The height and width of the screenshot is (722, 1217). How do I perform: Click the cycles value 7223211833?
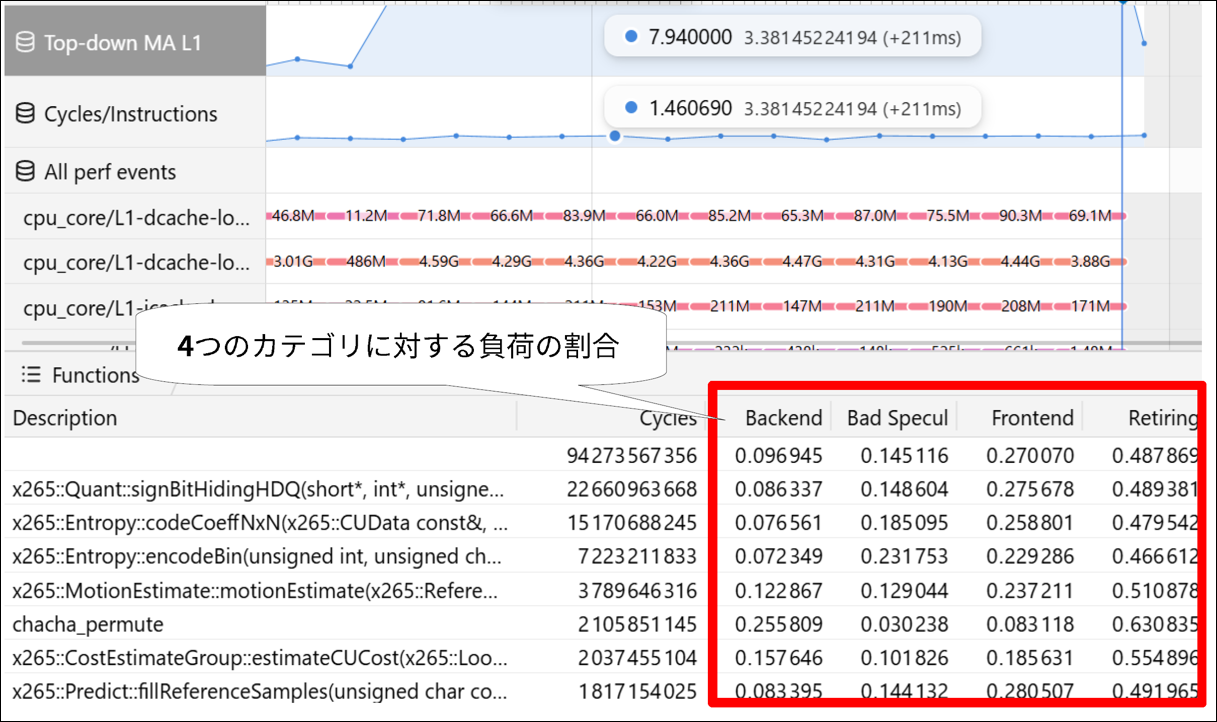point(637,557)
